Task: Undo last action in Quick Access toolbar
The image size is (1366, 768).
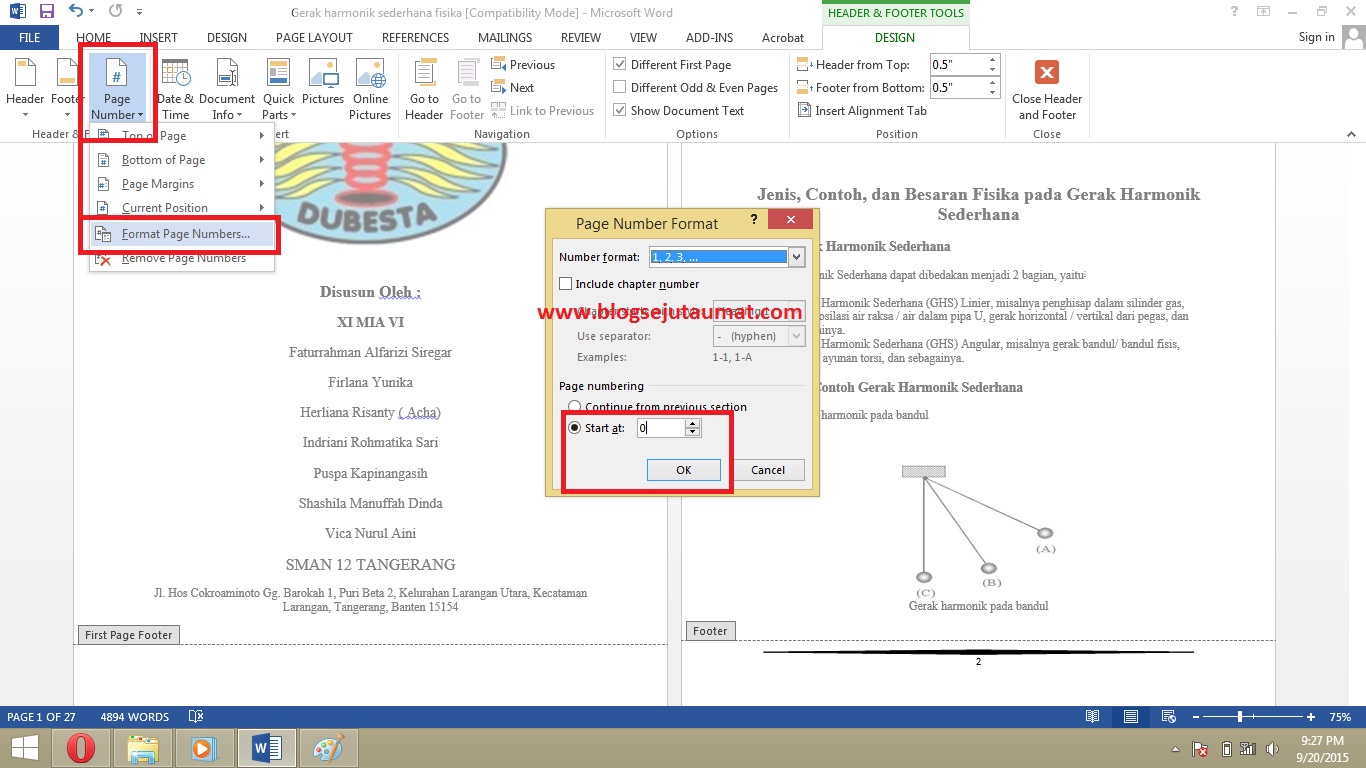Action: click(x=76, y=12)
